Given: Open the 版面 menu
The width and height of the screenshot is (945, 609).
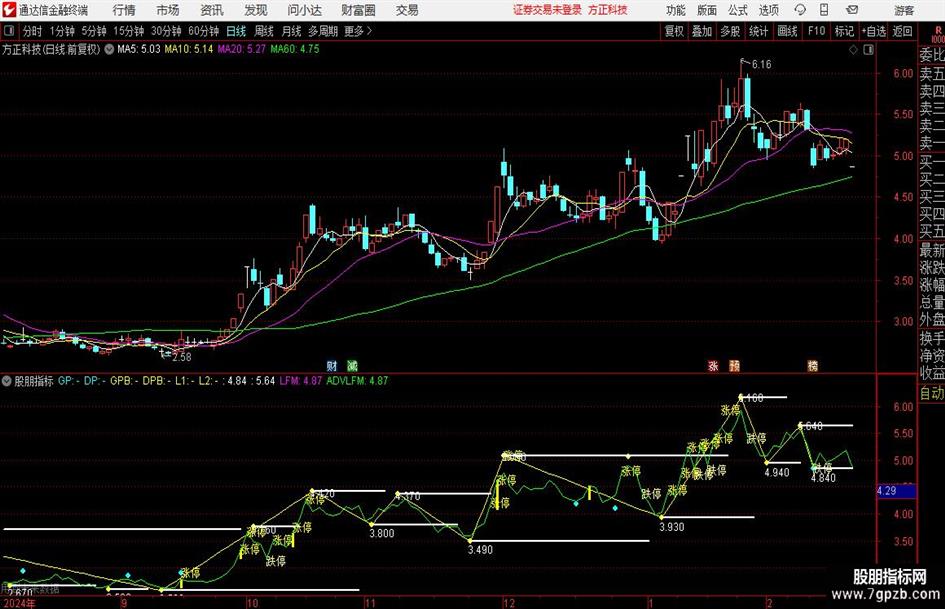Looking at the screenshot, I should (x=706, y=10).
